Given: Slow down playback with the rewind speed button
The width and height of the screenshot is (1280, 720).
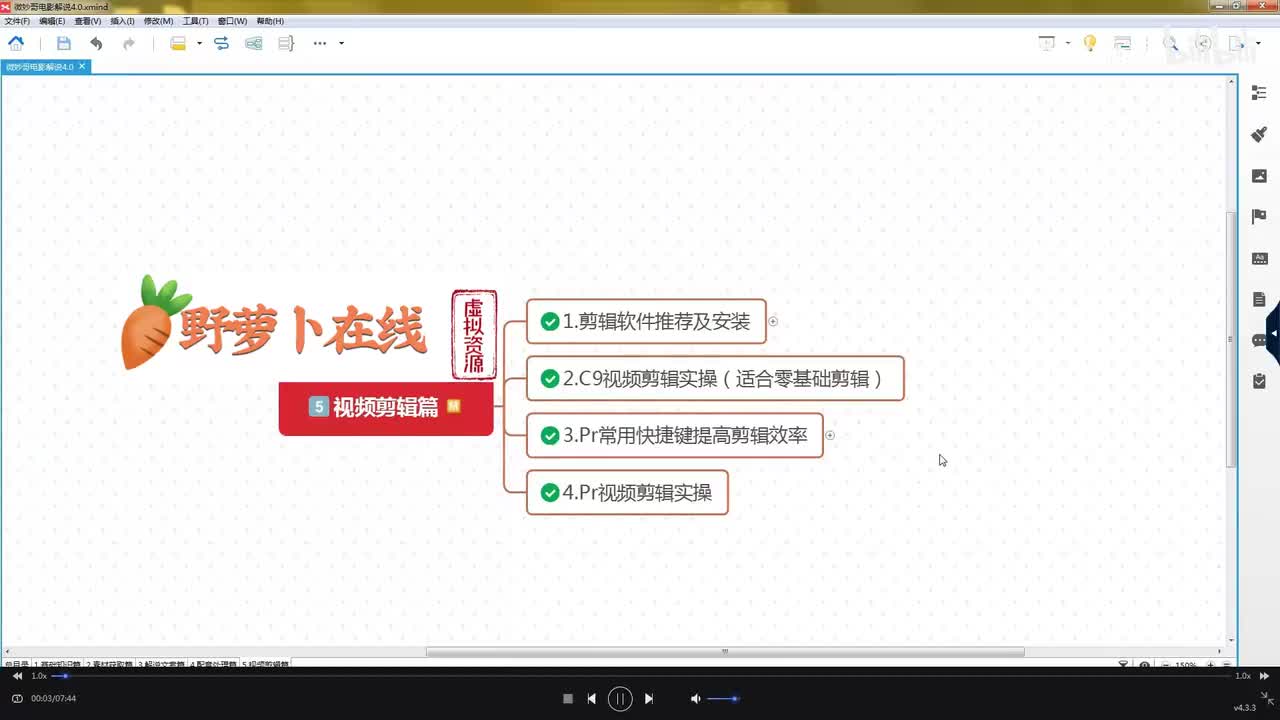Looking at the screenshot, I should pos(17,676).
